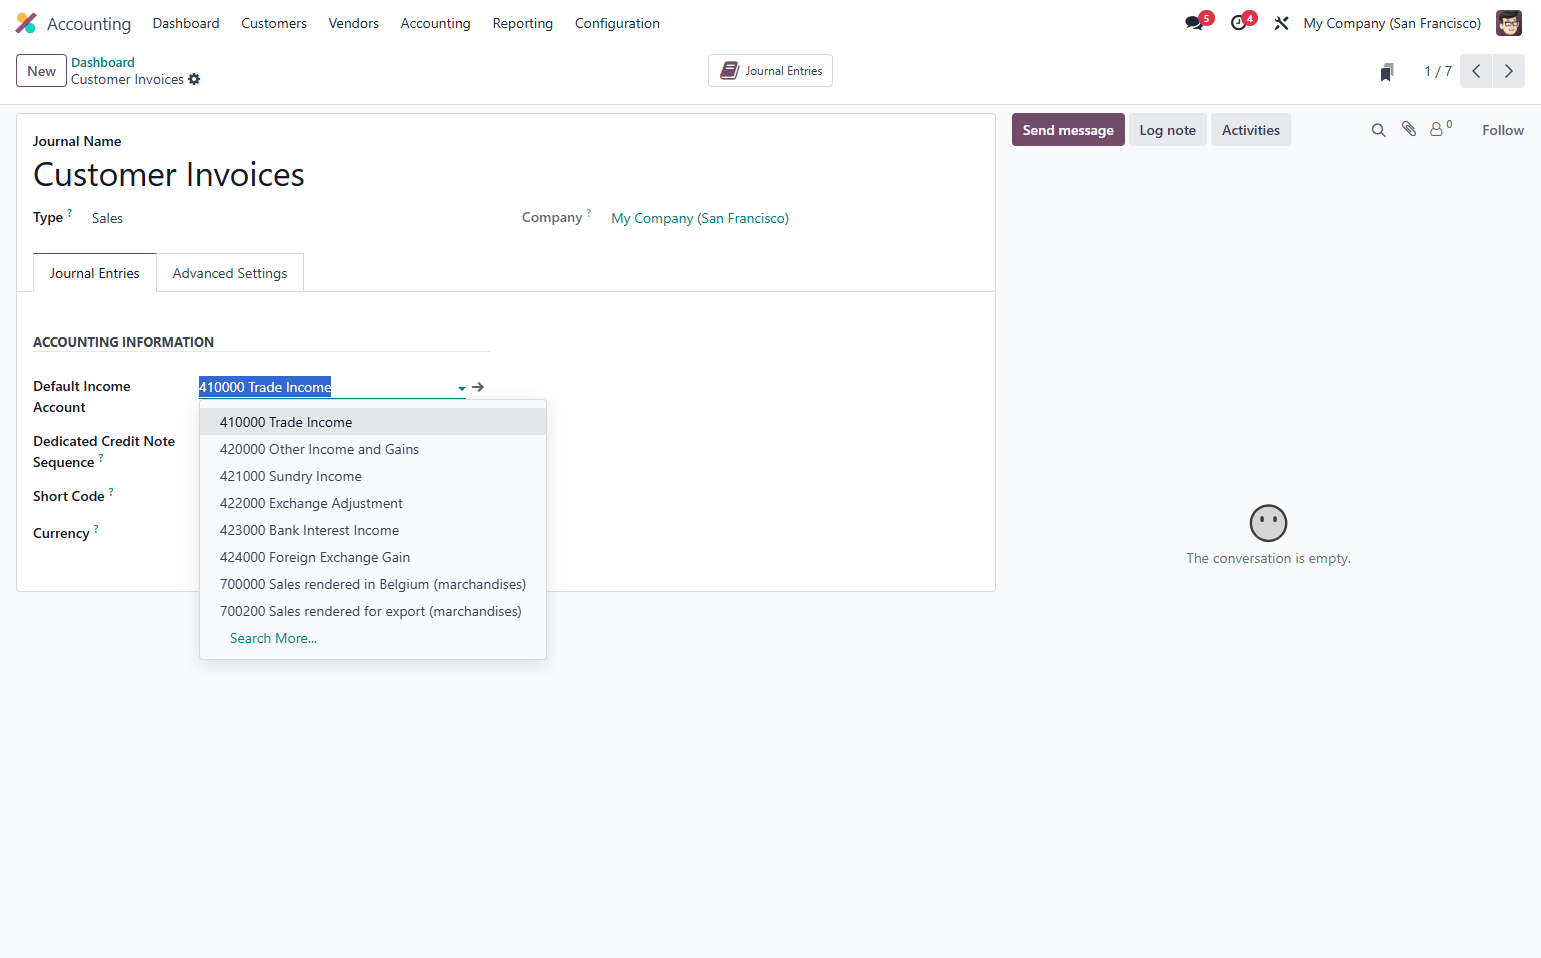Screen dimensions: 1541x958
Task: Toggle the Default Income Account dropdown caret
Action: click(462, 388)
